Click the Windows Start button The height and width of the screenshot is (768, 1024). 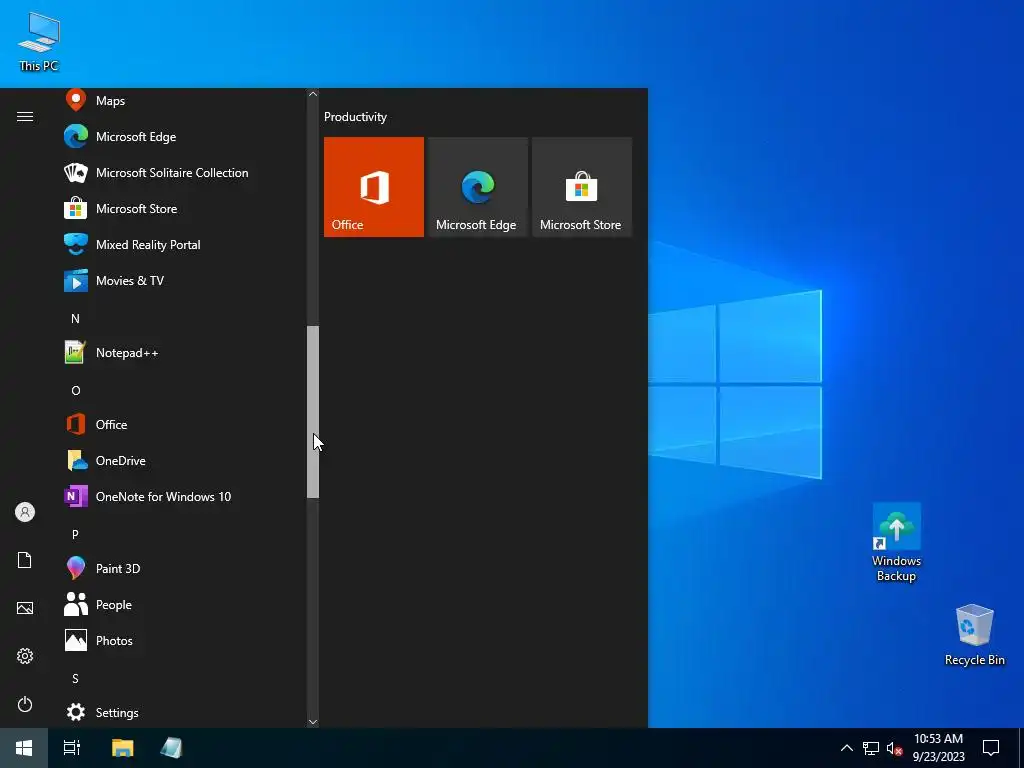click(x=24, y=748)
